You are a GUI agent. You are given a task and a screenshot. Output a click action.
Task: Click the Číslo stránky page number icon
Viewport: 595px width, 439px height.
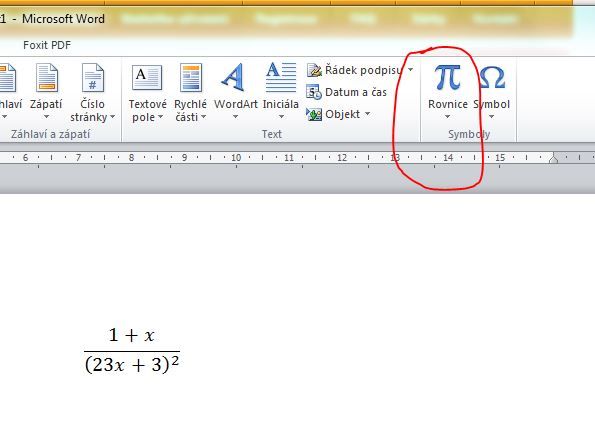[x=93, y=77]
